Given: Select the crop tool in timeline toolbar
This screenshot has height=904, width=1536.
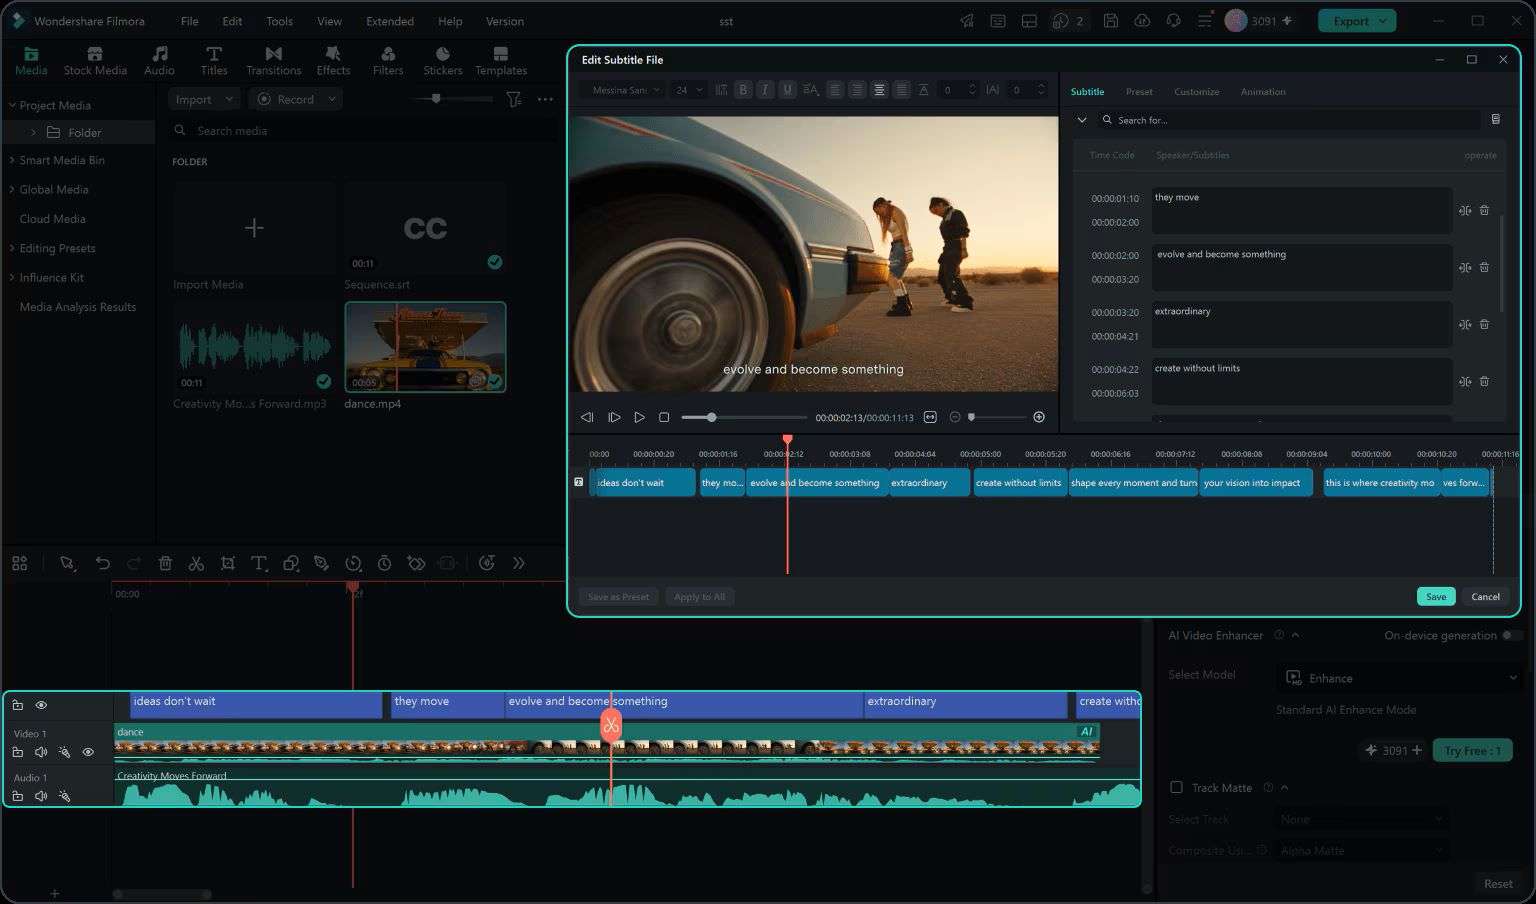Looking at the screenshot, I should coord(228,564).
